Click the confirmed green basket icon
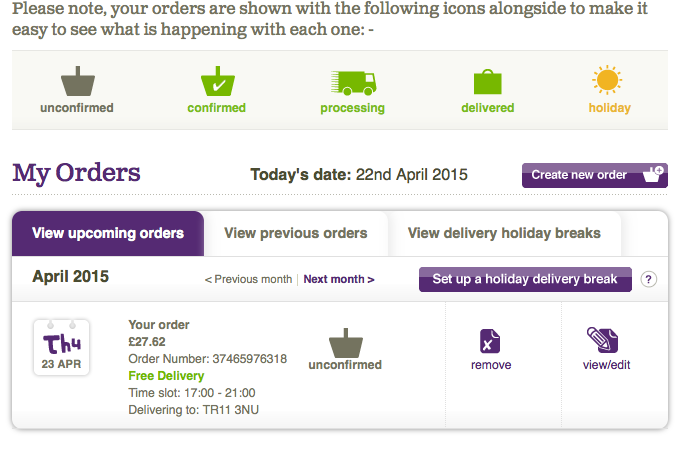Viewport: 682px width, 459px height. [216, 82]
